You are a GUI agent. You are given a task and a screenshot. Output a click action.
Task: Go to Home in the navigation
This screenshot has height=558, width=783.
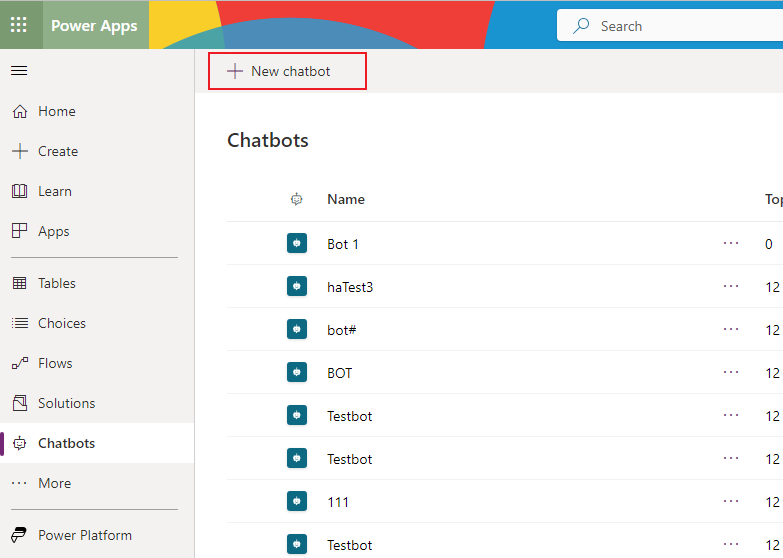click(97, 111)
